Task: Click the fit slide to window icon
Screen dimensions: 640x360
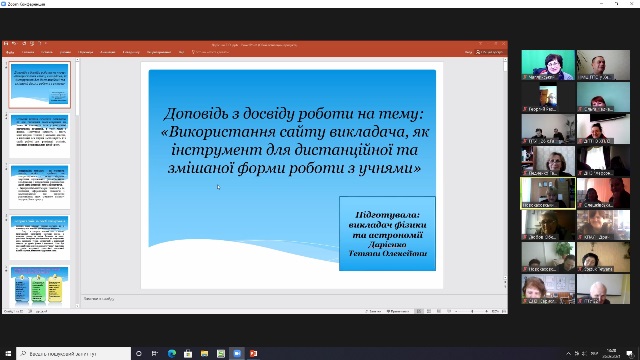Action: pyautogui.click(x=504, y=311)
